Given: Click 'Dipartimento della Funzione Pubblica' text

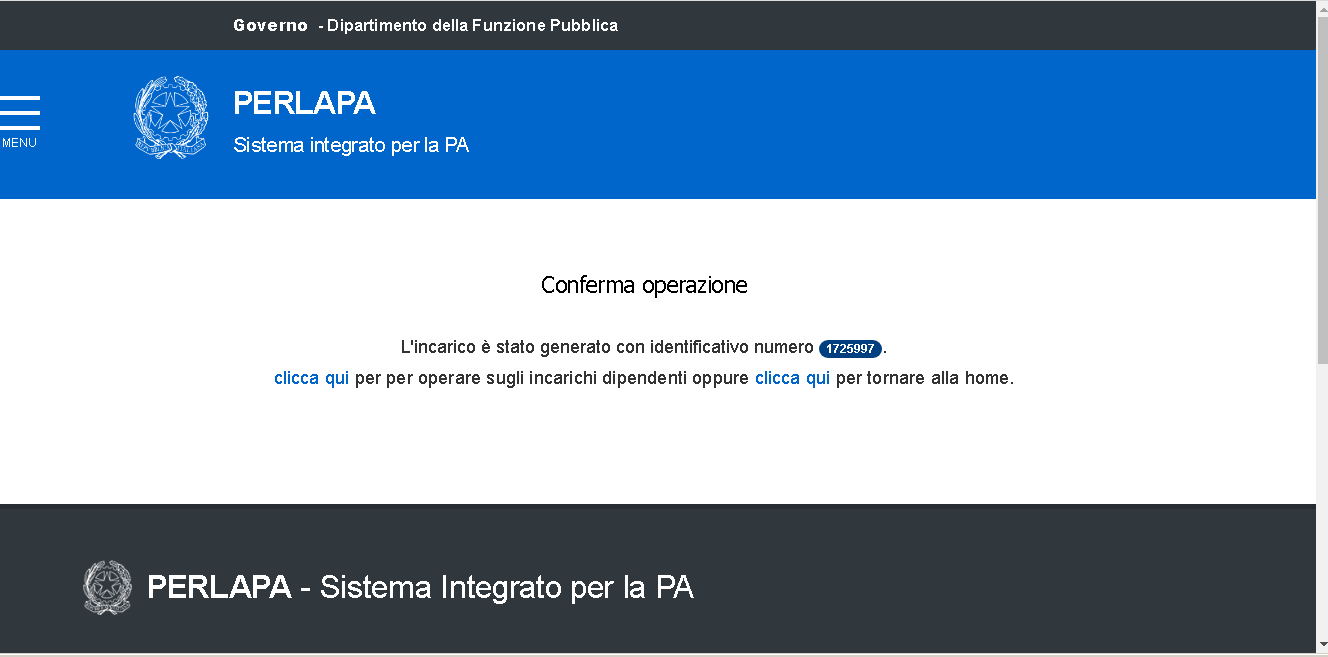Looking at the screenshot, I should tap(472, 25).
